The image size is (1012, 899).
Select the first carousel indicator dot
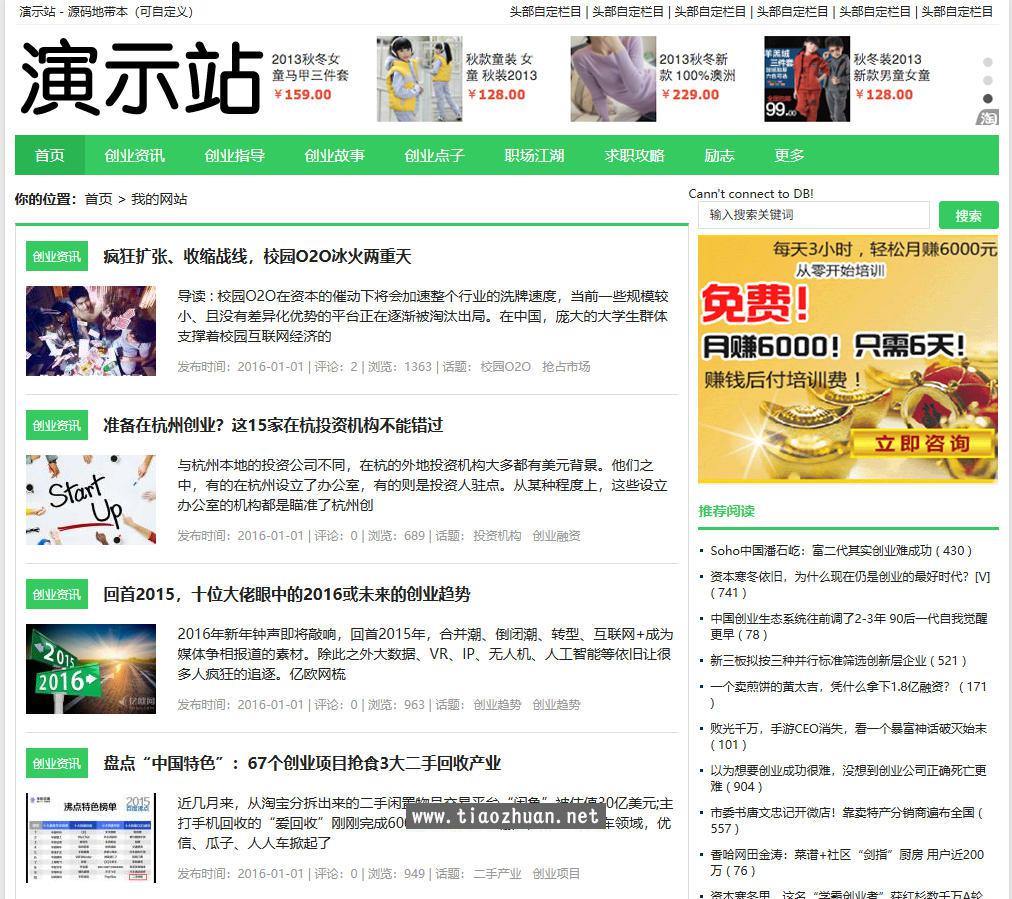point(987,63)
